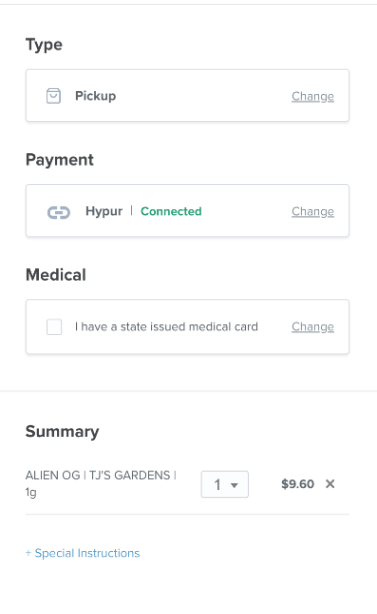Image resolution: width=377 pixels, height=614 pixels.
Task: Click the $9.60 item price
Action: click(298, 484)
